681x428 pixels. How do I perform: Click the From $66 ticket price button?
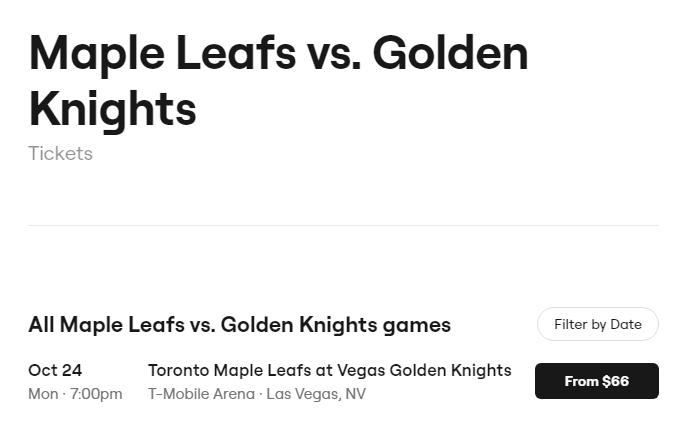596,381
